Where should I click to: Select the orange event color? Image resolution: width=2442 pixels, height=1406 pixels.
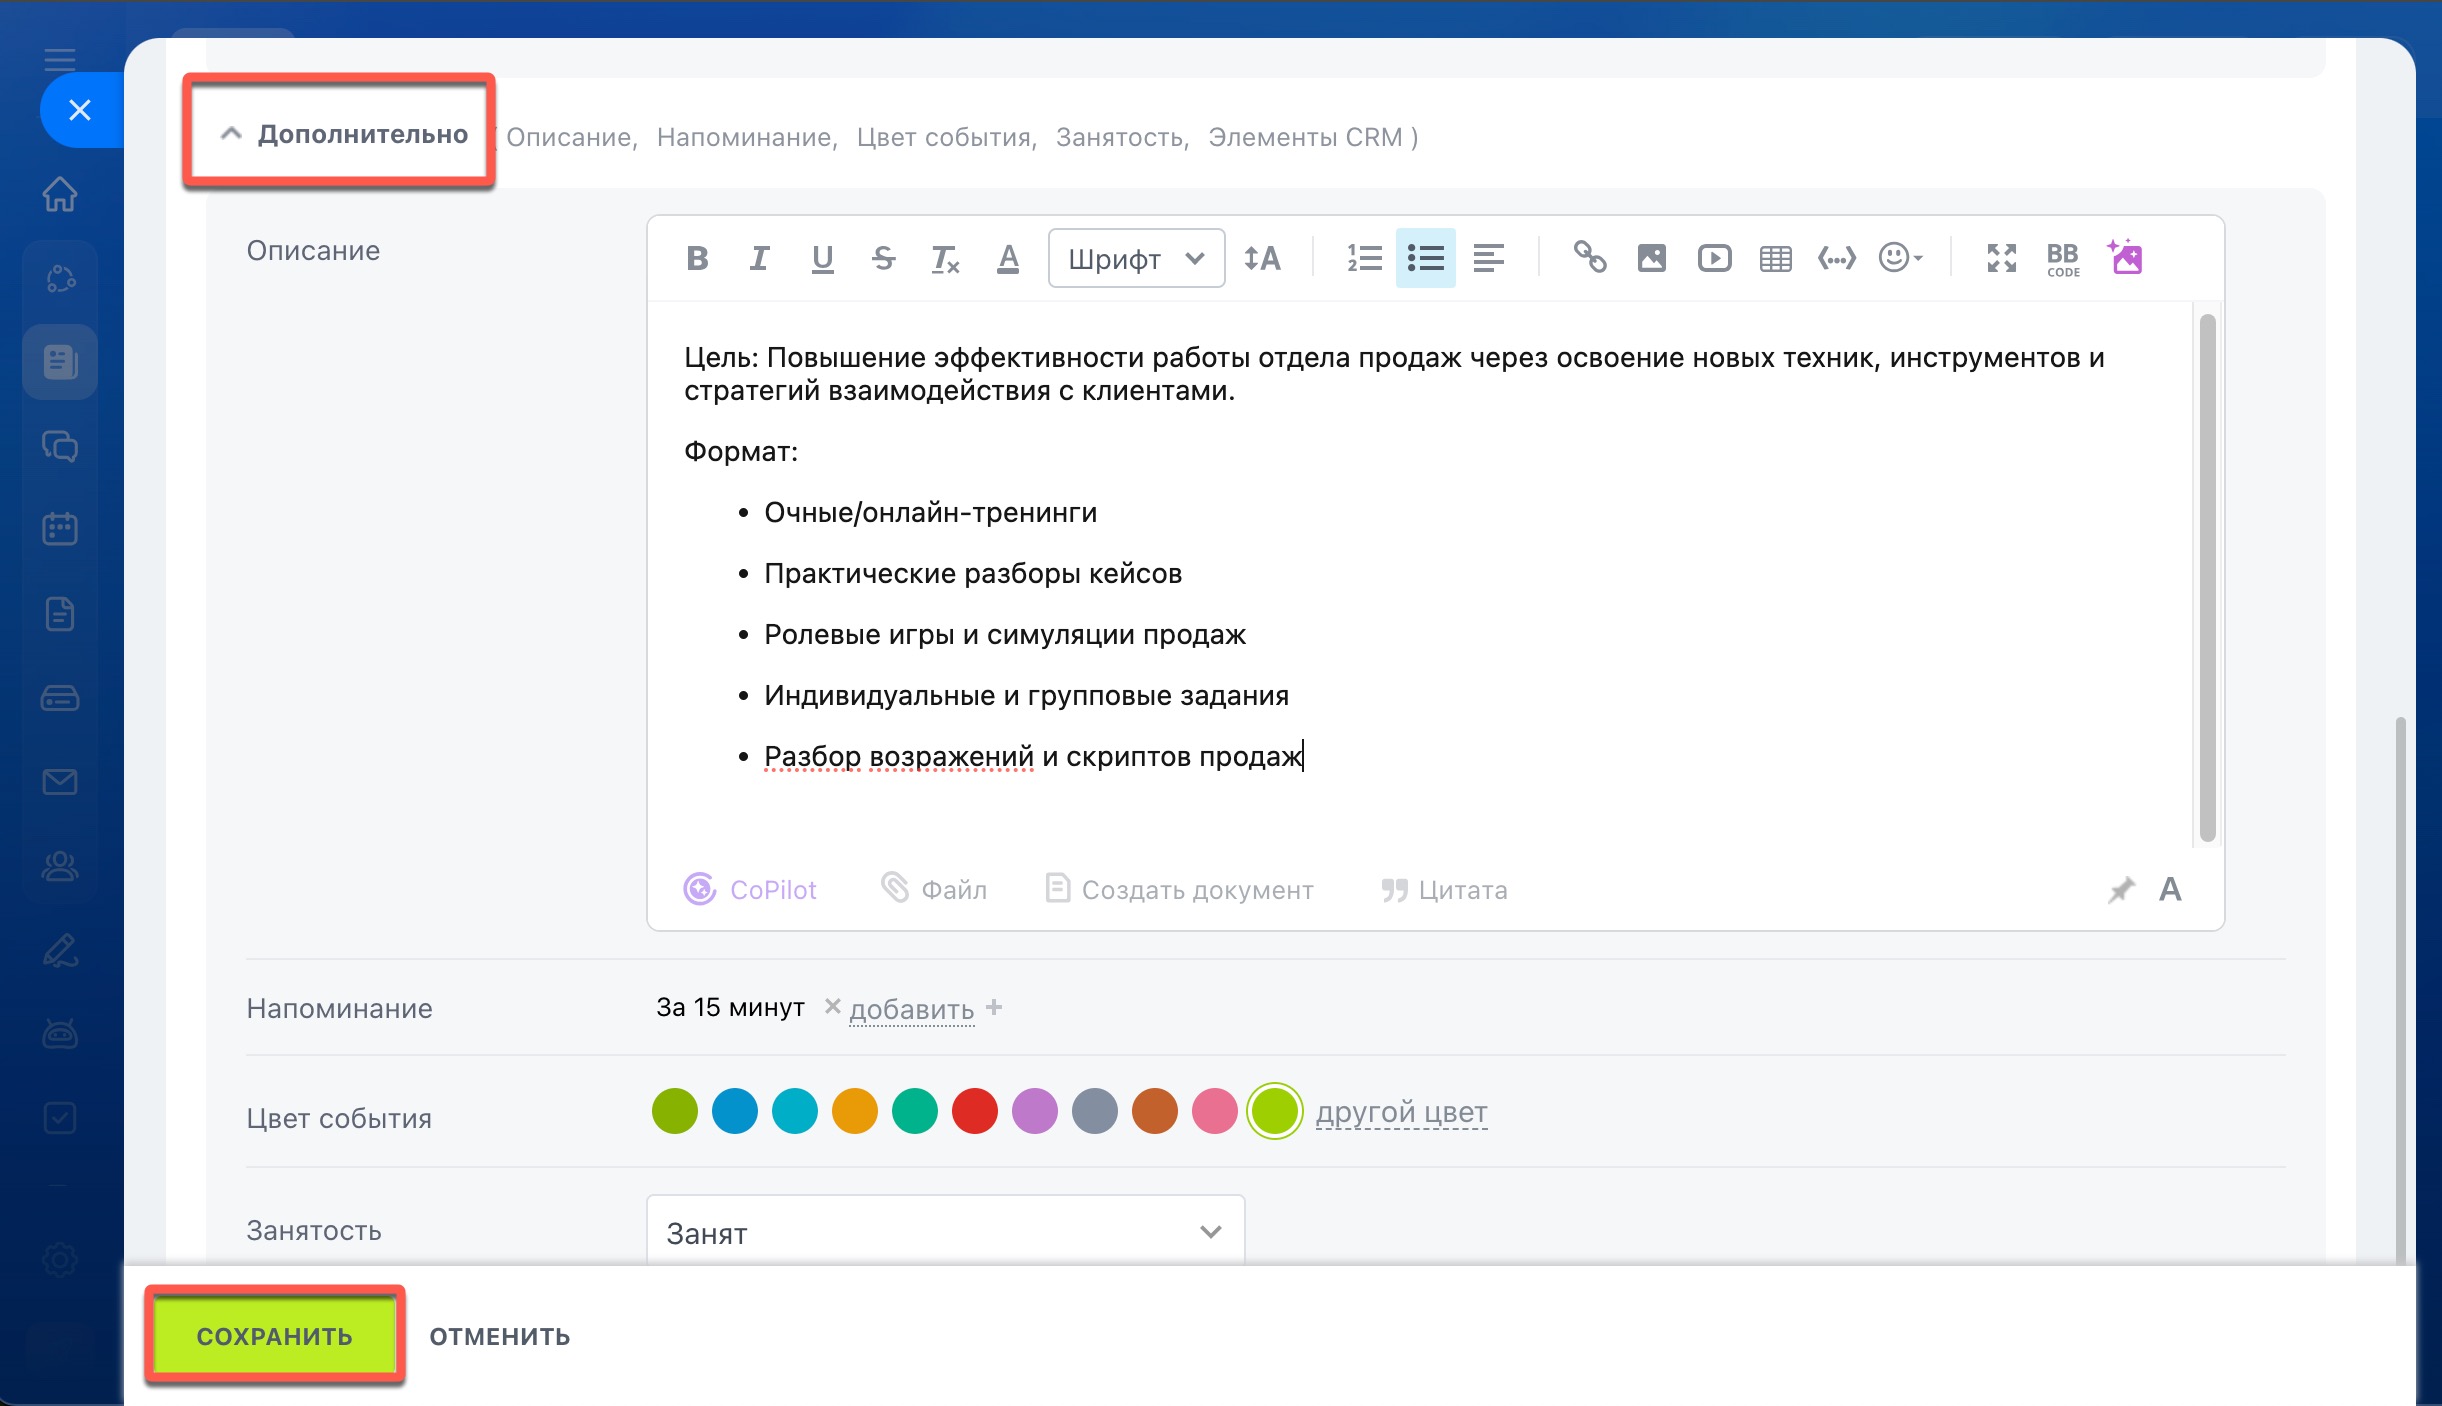855,1111
